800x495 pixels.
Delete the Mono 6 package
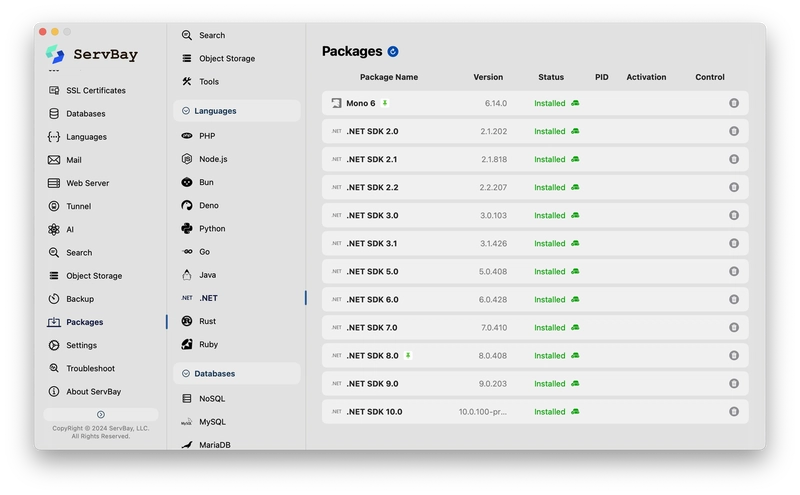pyautogui.click(x=733, y=103)
